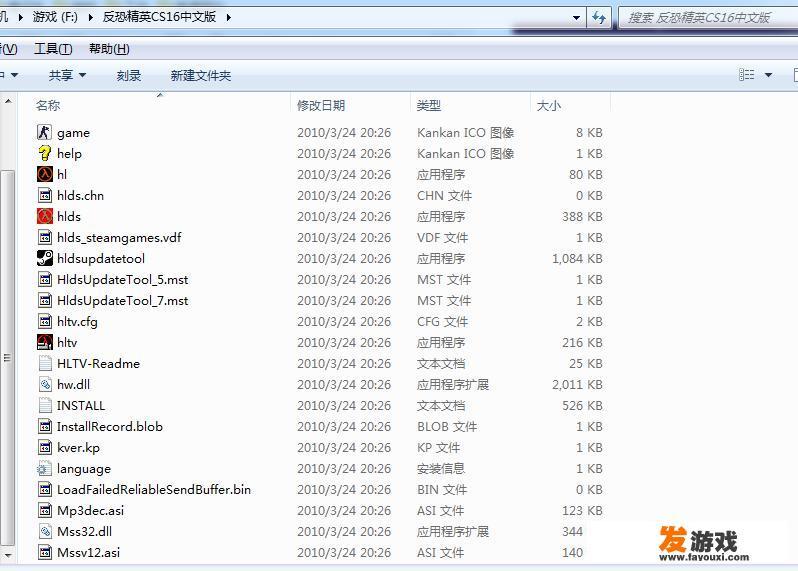The width and height of the screenshot is (798, 571).
Task: Select the hldsupdatetool Steam icon
Action: click(44, 258)
